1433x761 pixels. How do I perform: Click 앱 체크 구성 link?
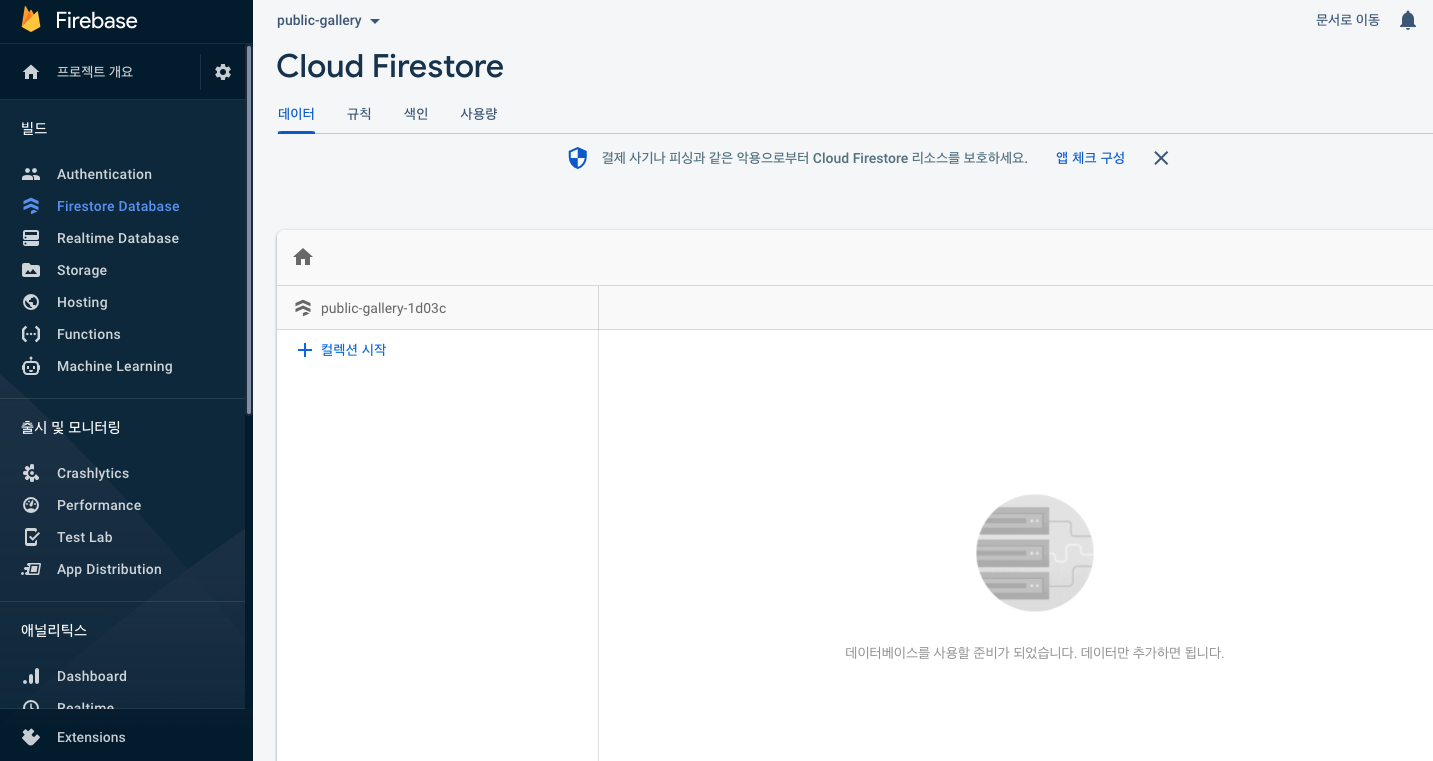click(1090, 158)
